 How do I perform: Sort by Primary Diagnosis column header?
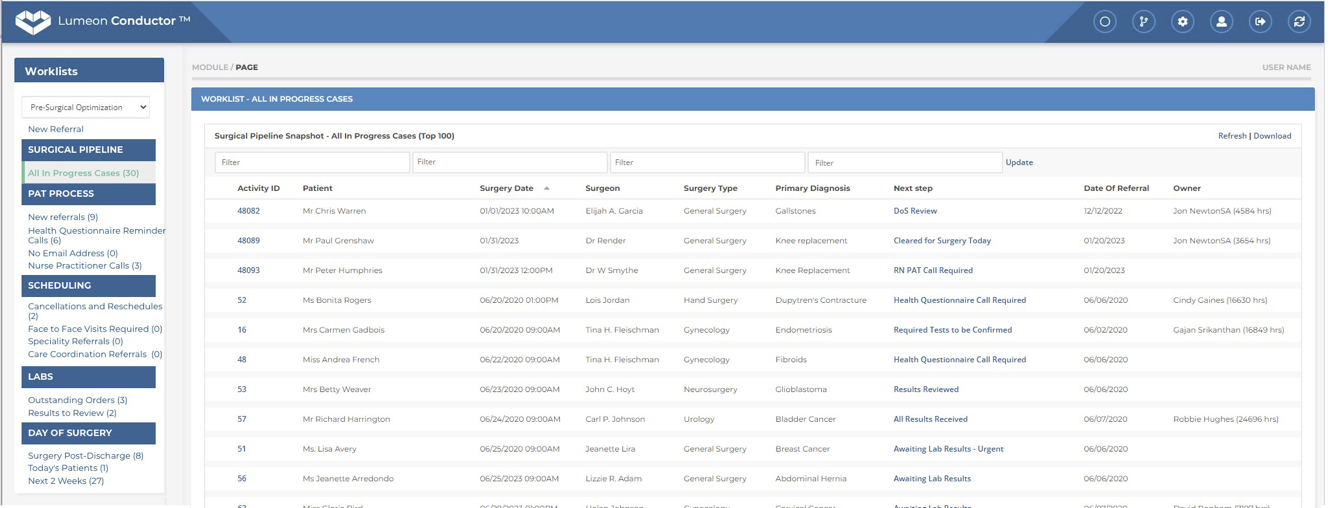[814, 189]
